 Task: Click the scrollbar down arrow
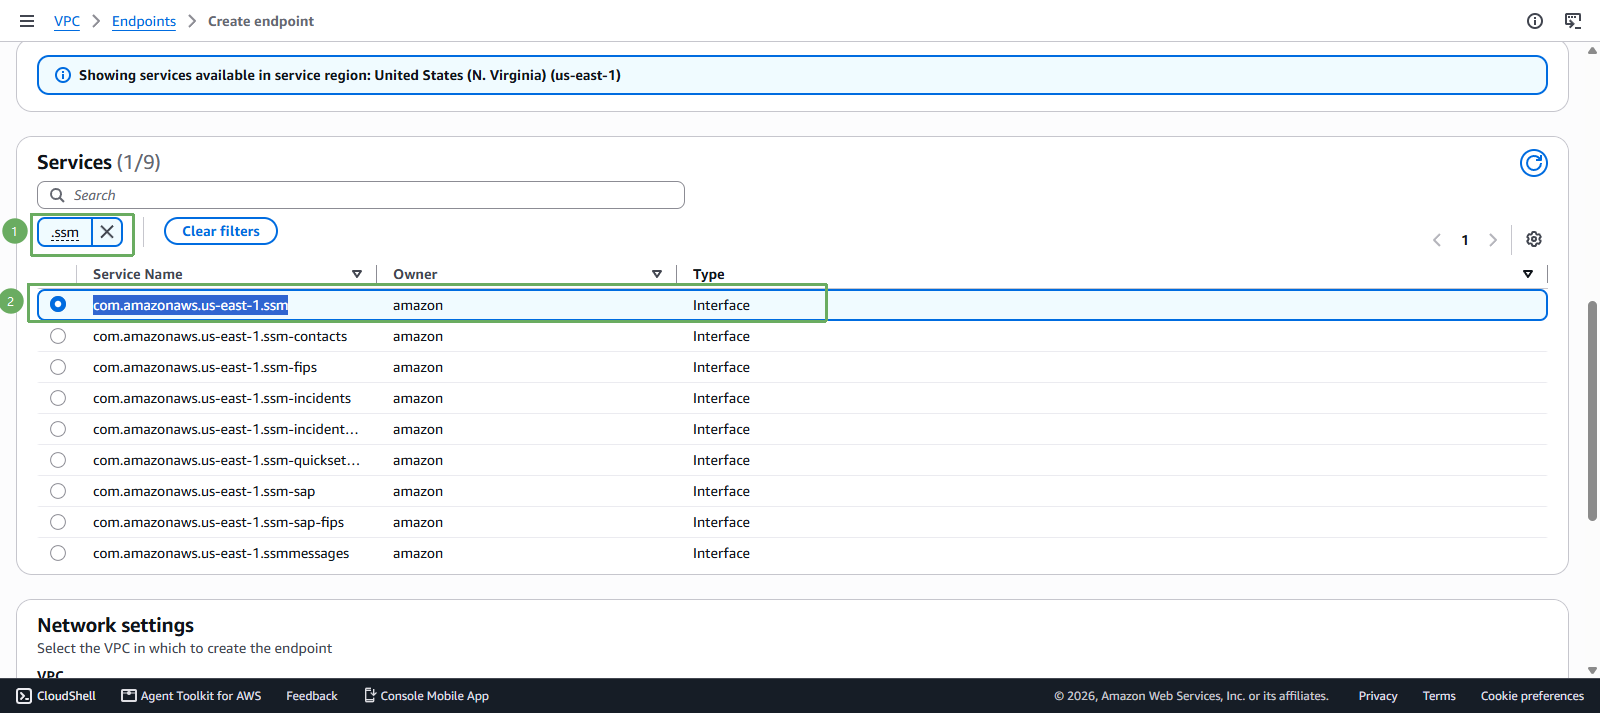click(1592, 671)
